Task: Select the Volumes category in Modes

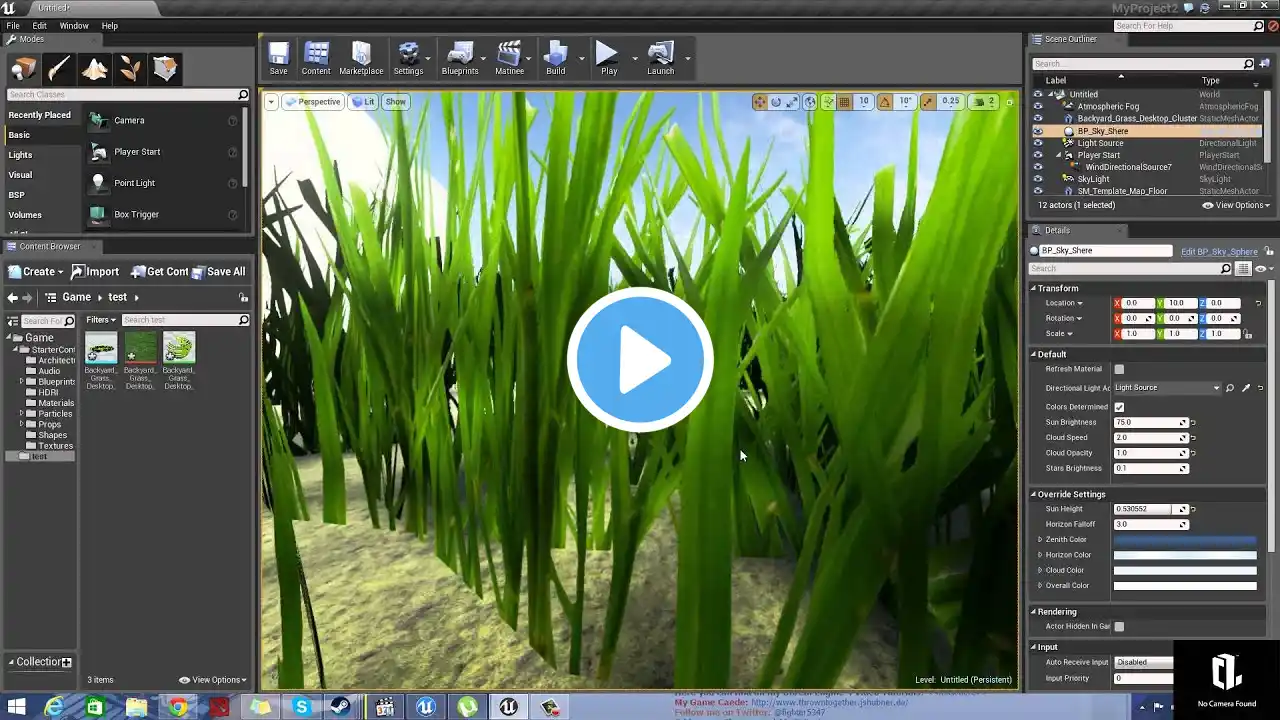Action: [25, 215]
